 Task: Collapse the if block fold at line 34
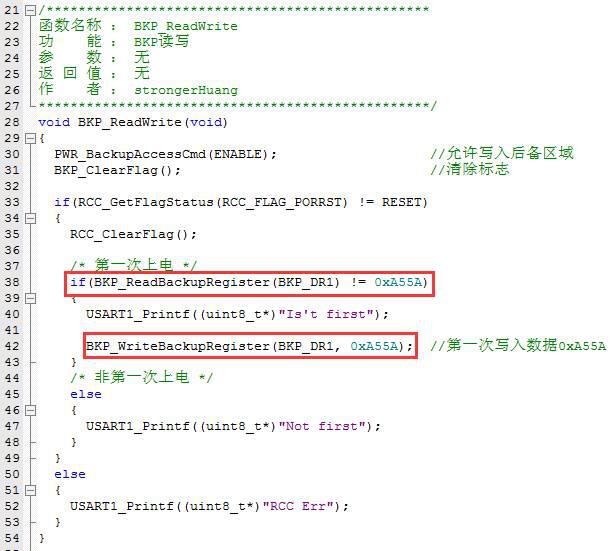coord(30,218)
